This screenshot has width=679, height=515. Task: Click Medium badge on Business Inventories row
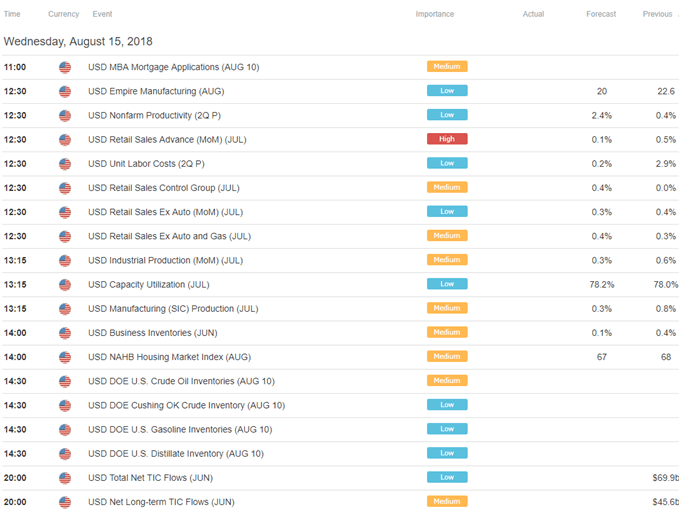pyautogui.click(x=447, y=332)
